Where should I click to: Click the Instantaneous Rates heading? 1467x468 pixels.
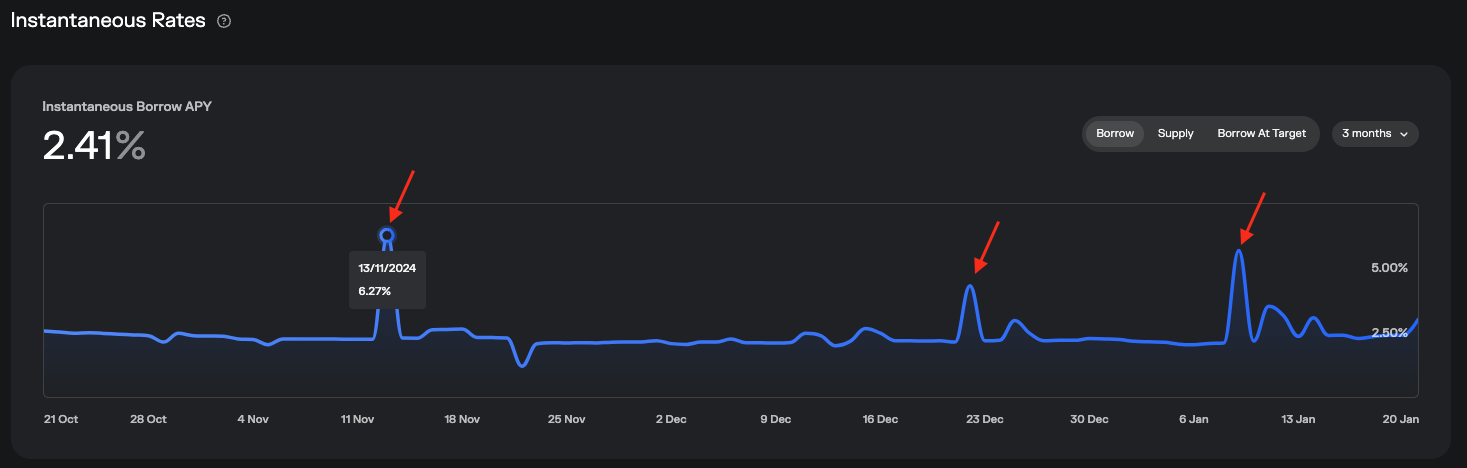coord(108,20)
